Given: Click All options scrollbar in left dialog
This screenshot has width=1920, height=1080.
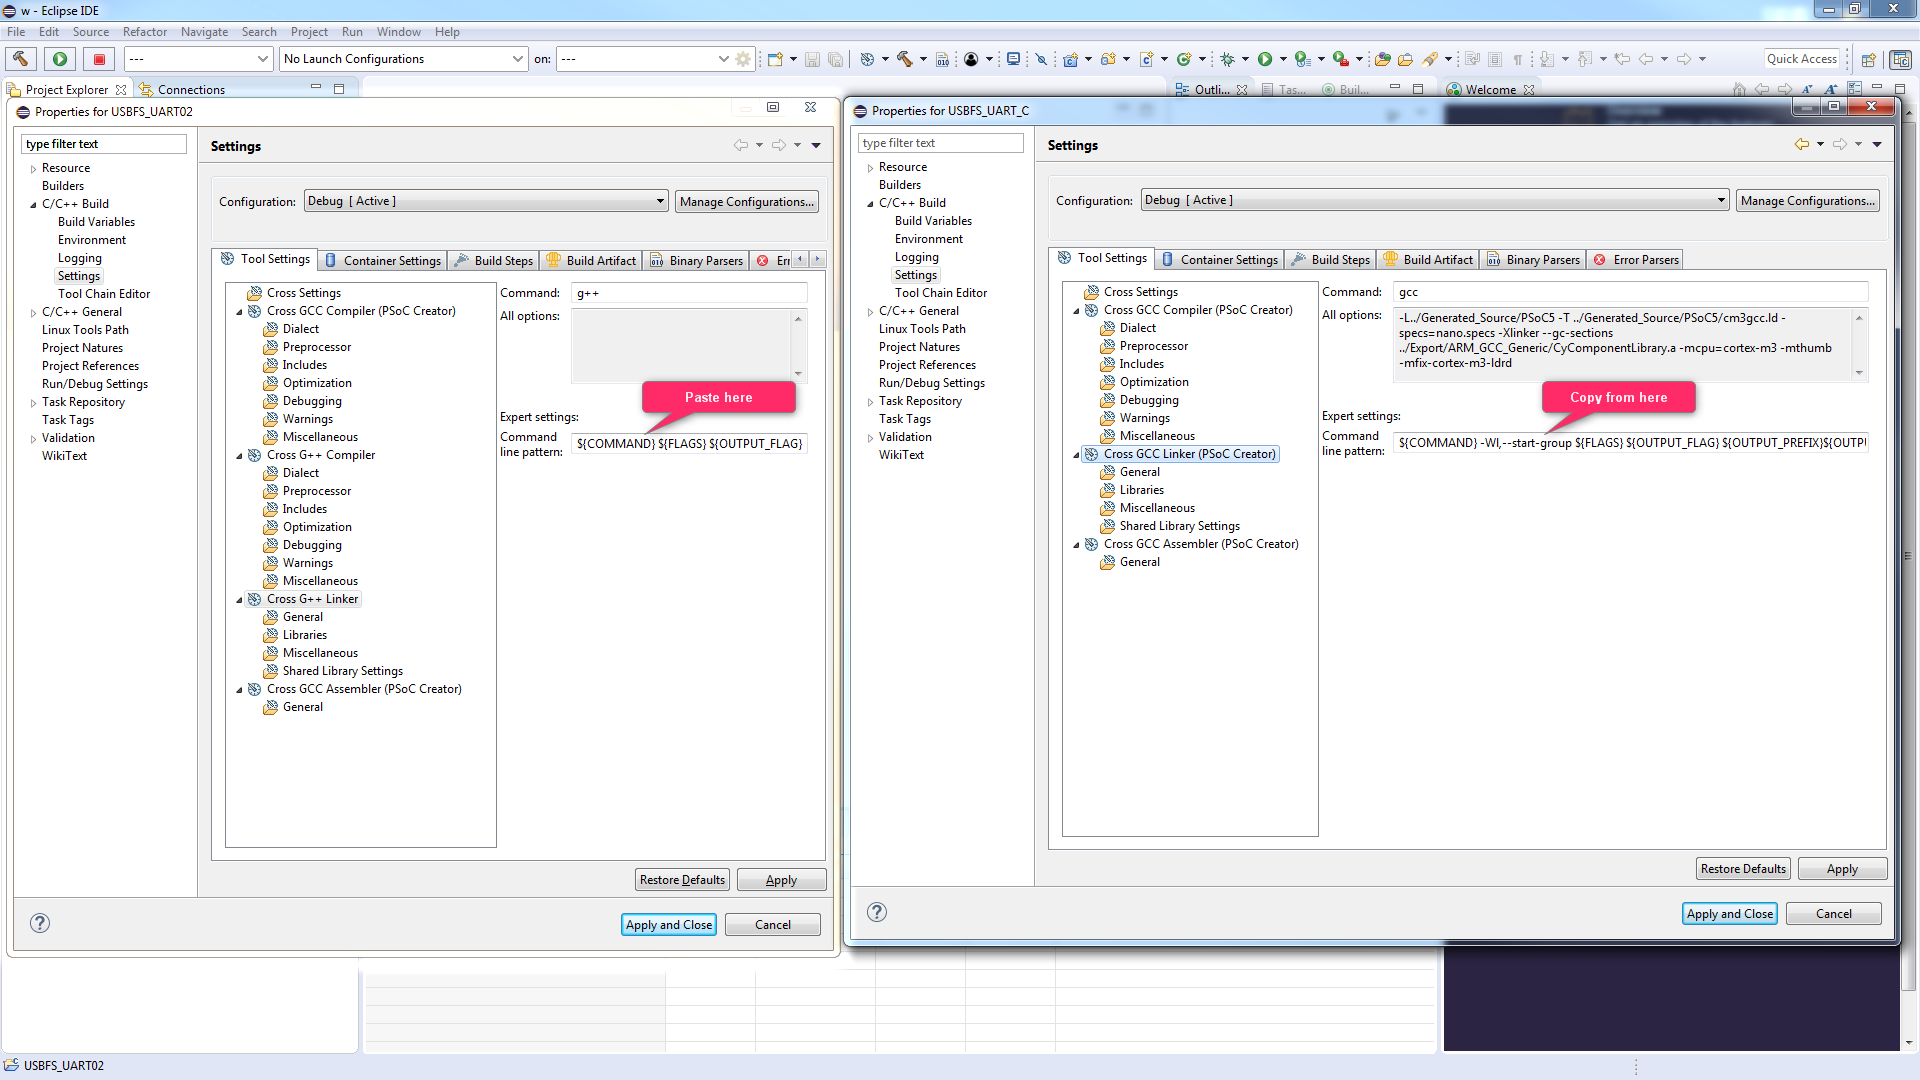Looking at the screenshot, I should 798,346.
